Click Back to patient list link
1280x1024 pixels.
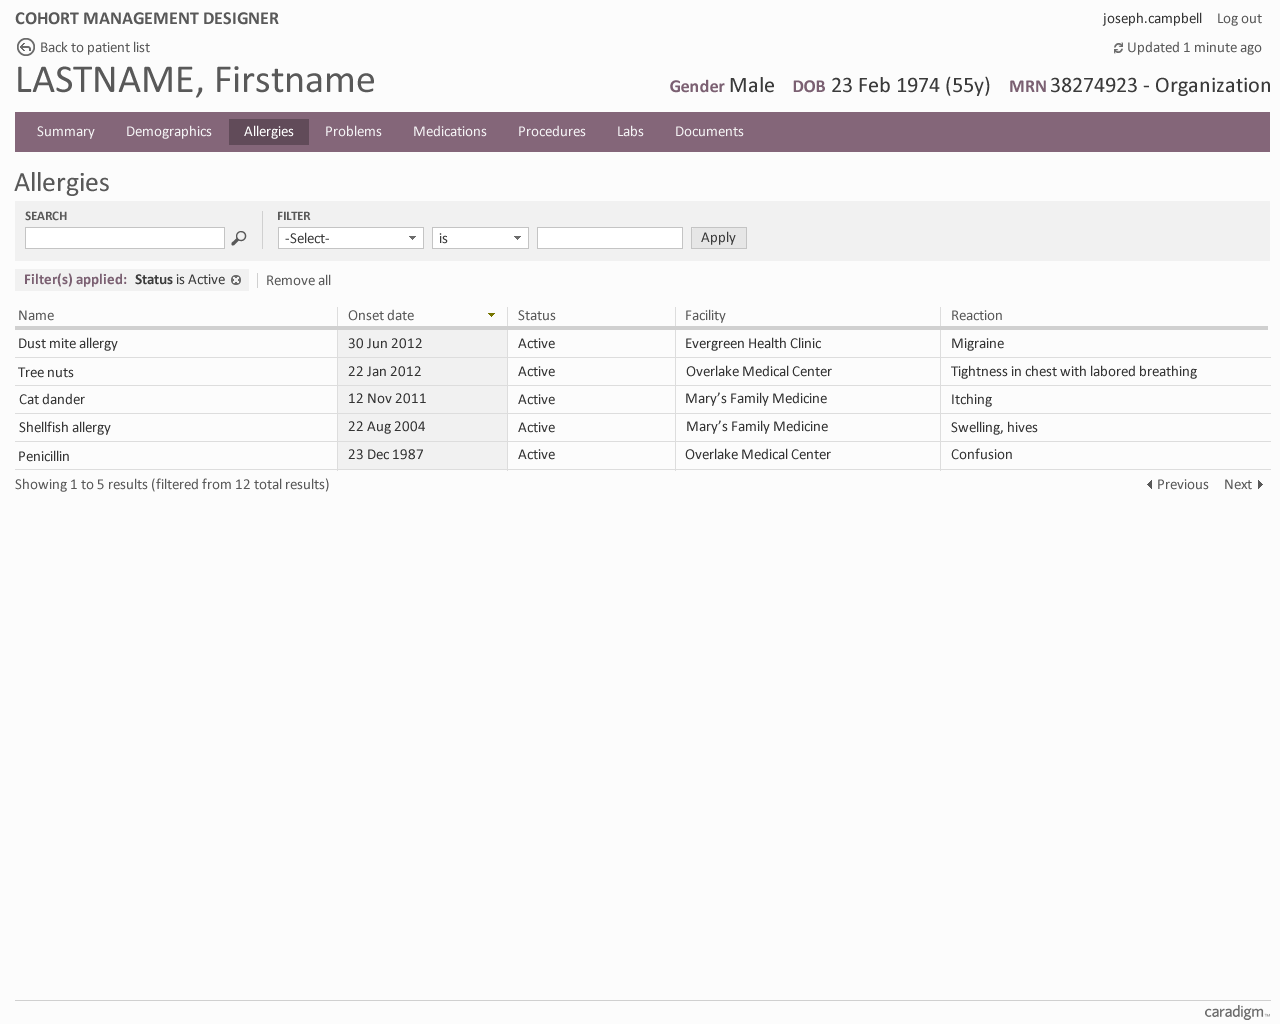tap(95, 47)
